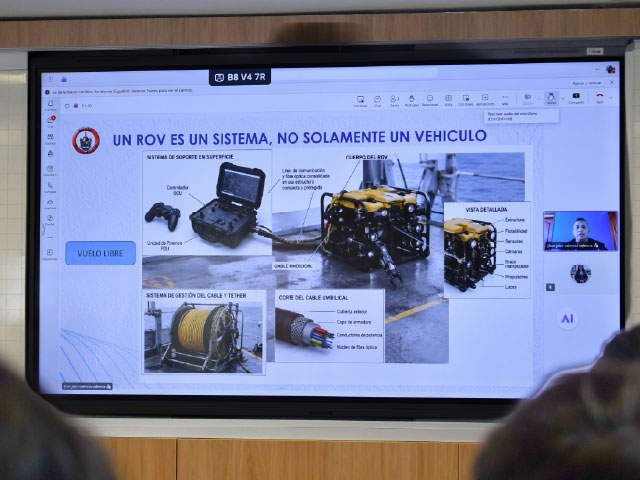Open the people-group icon below sidebar Chat
This screenshot has width=640, height=480.
(50, 138)
